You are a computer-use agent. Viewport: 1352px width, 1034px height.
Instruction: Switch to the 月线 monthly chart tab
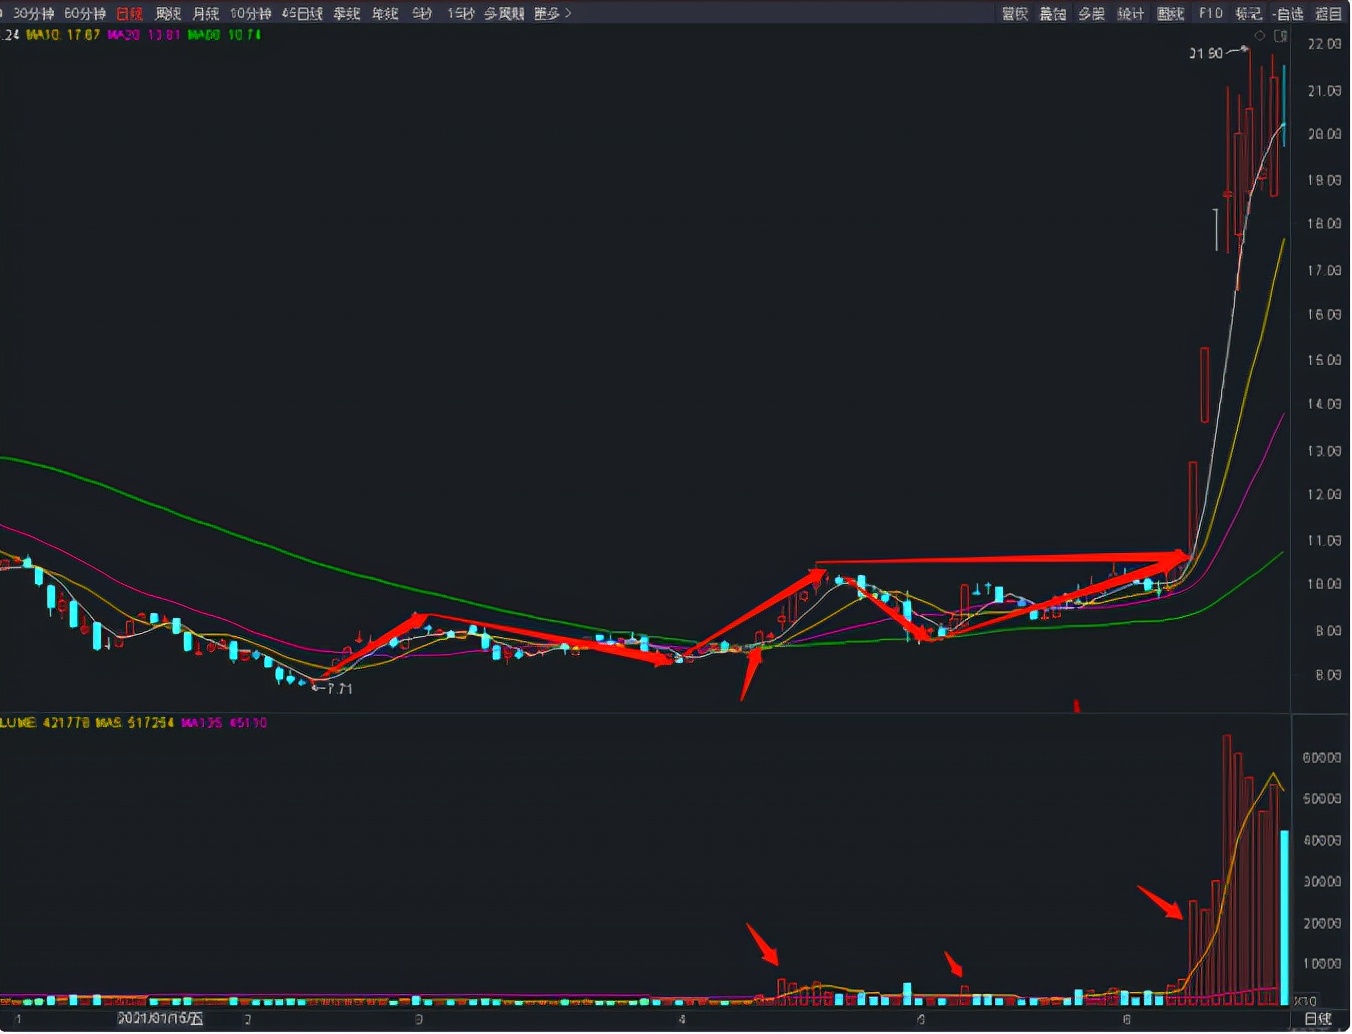(x=205, y=13)
